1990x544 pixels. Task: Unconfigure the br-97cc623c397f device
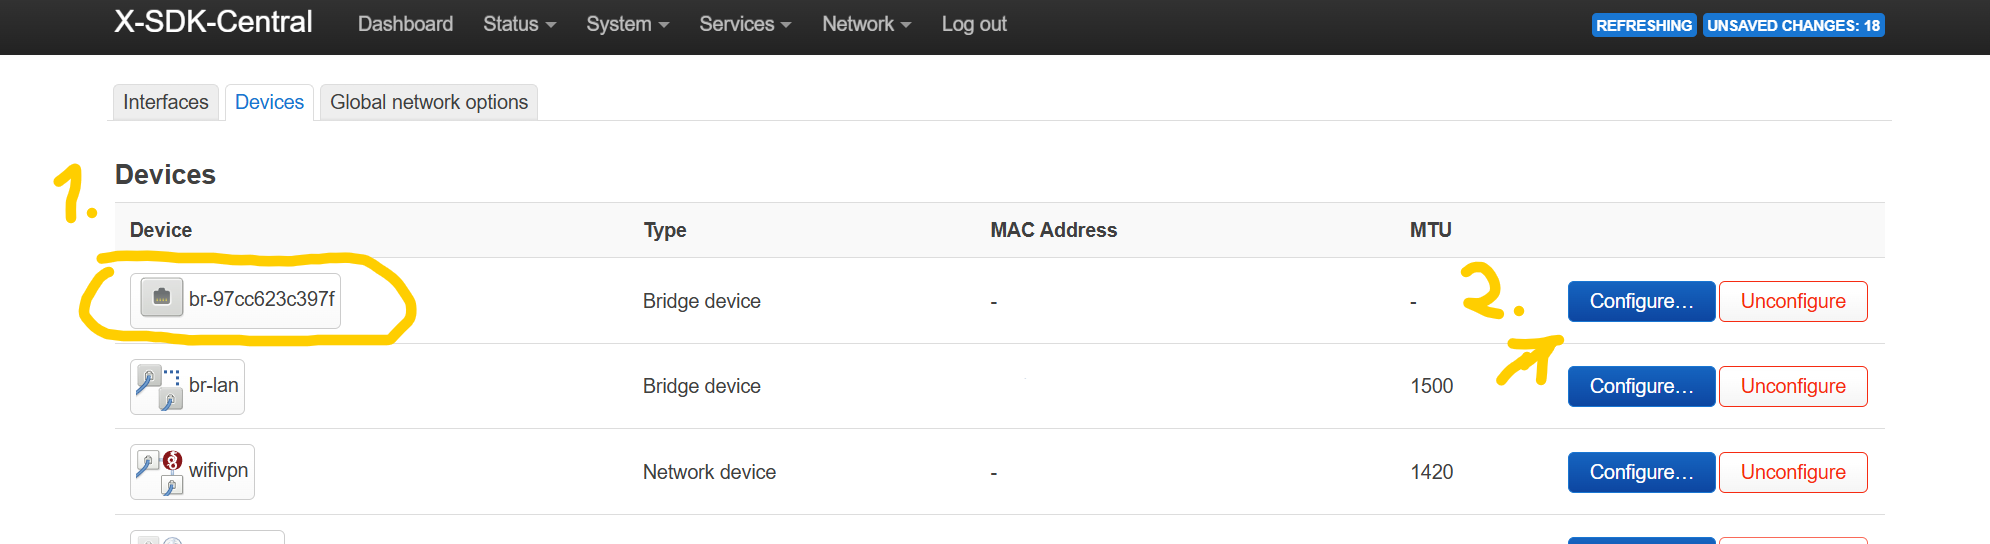[1793, 301]
